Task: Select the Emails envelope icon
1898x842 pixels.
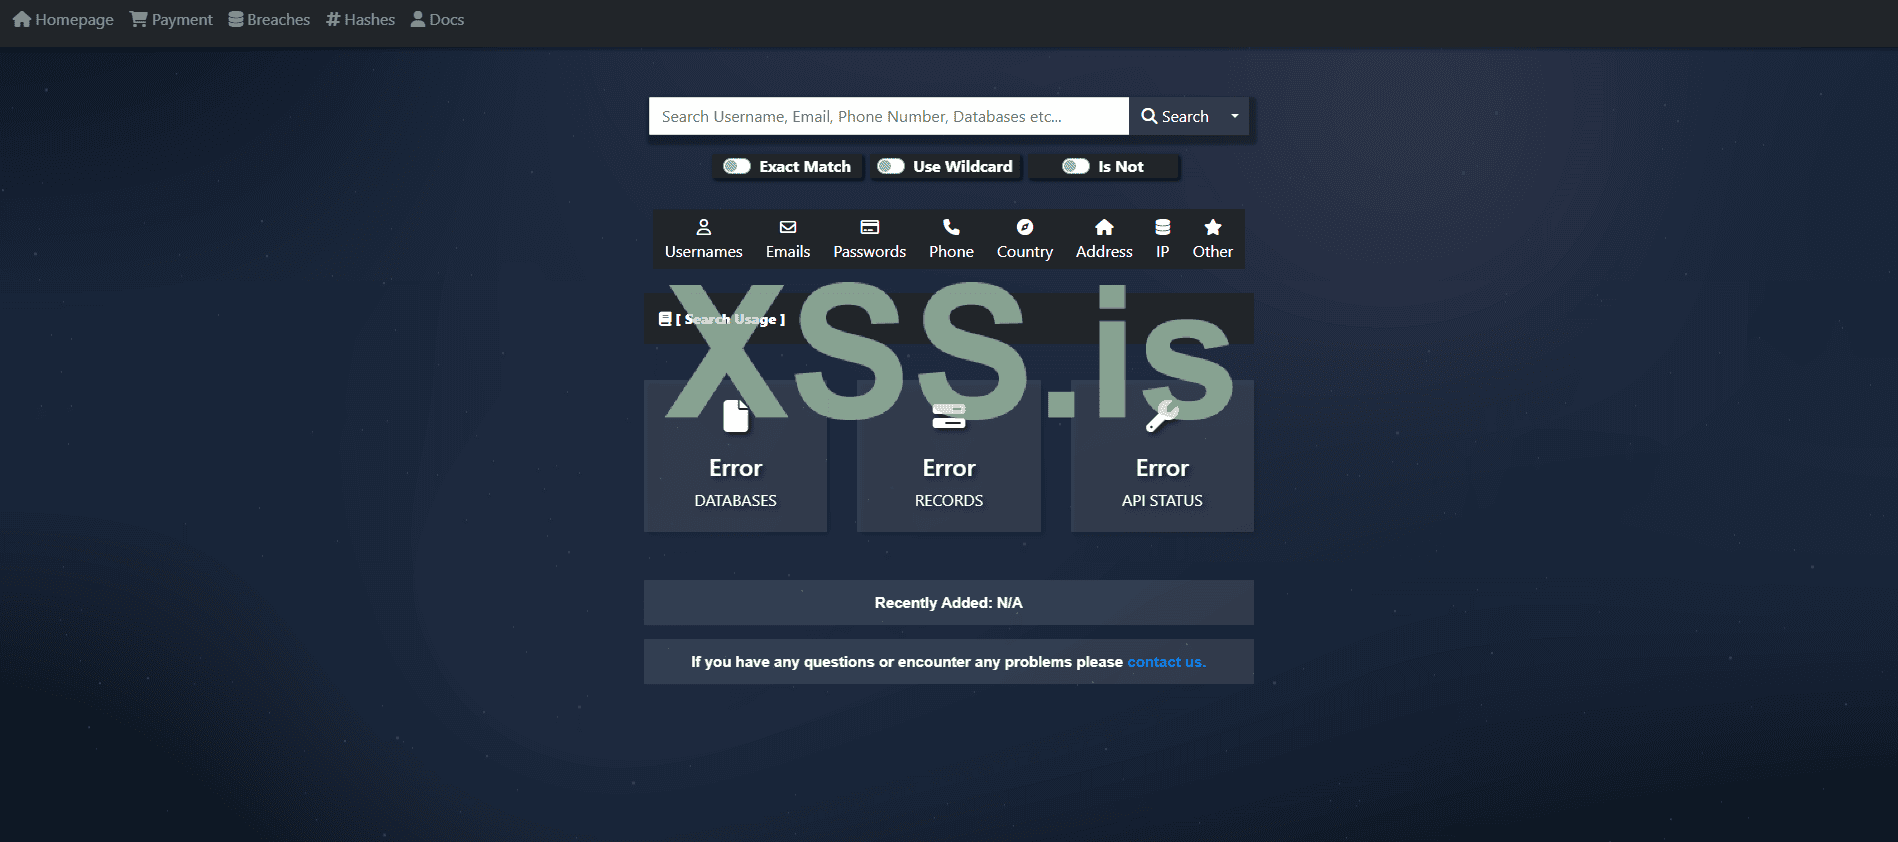Action: tap(788, 227)
